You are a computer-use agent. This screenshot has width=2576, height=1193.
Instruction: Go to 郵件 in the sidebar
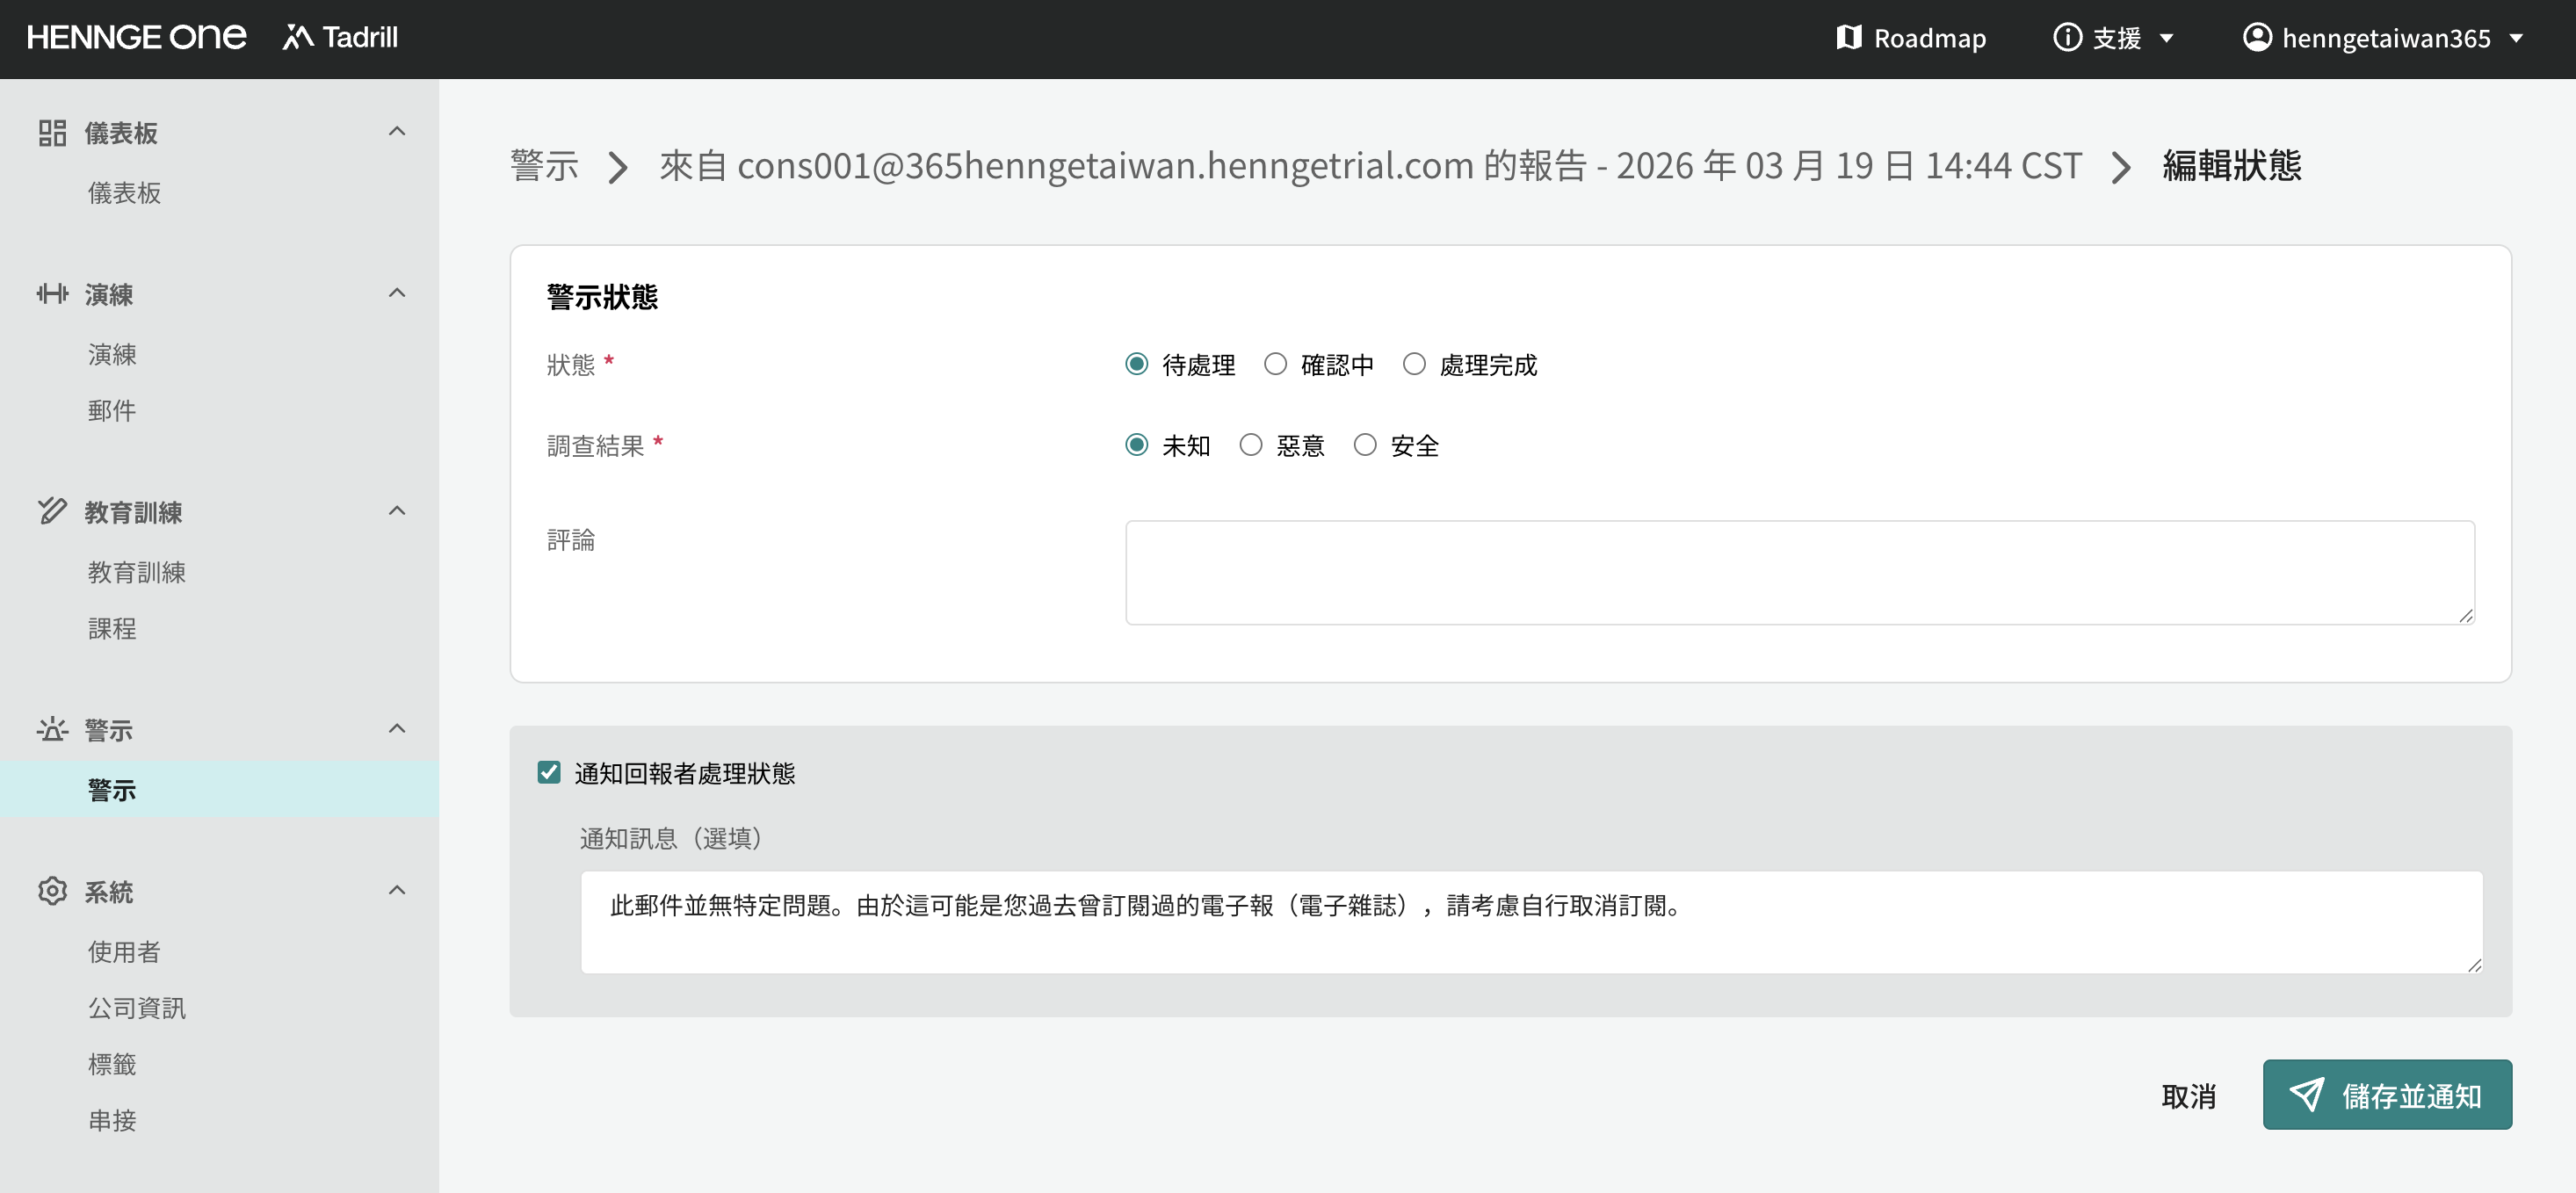pyautogui.click(x=112, y=410)
